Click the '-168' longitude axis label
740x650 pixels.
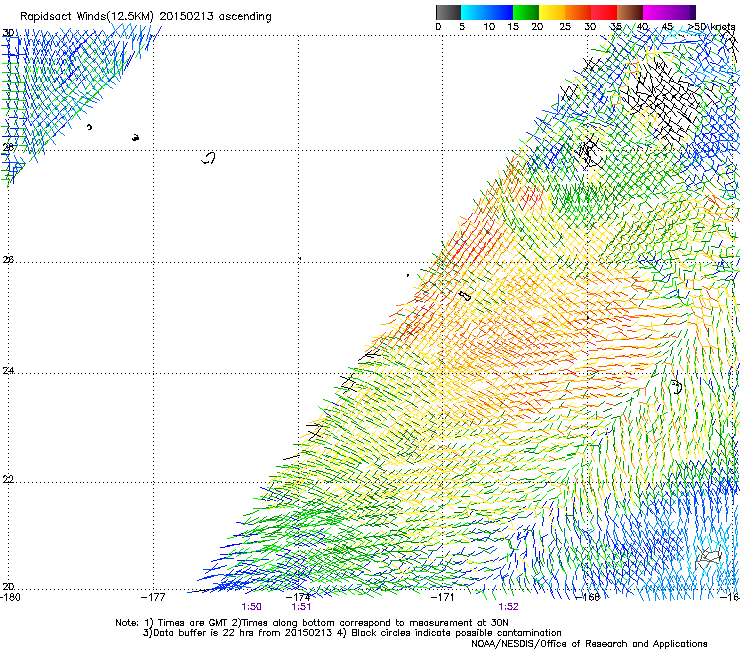tap(588, 597)
